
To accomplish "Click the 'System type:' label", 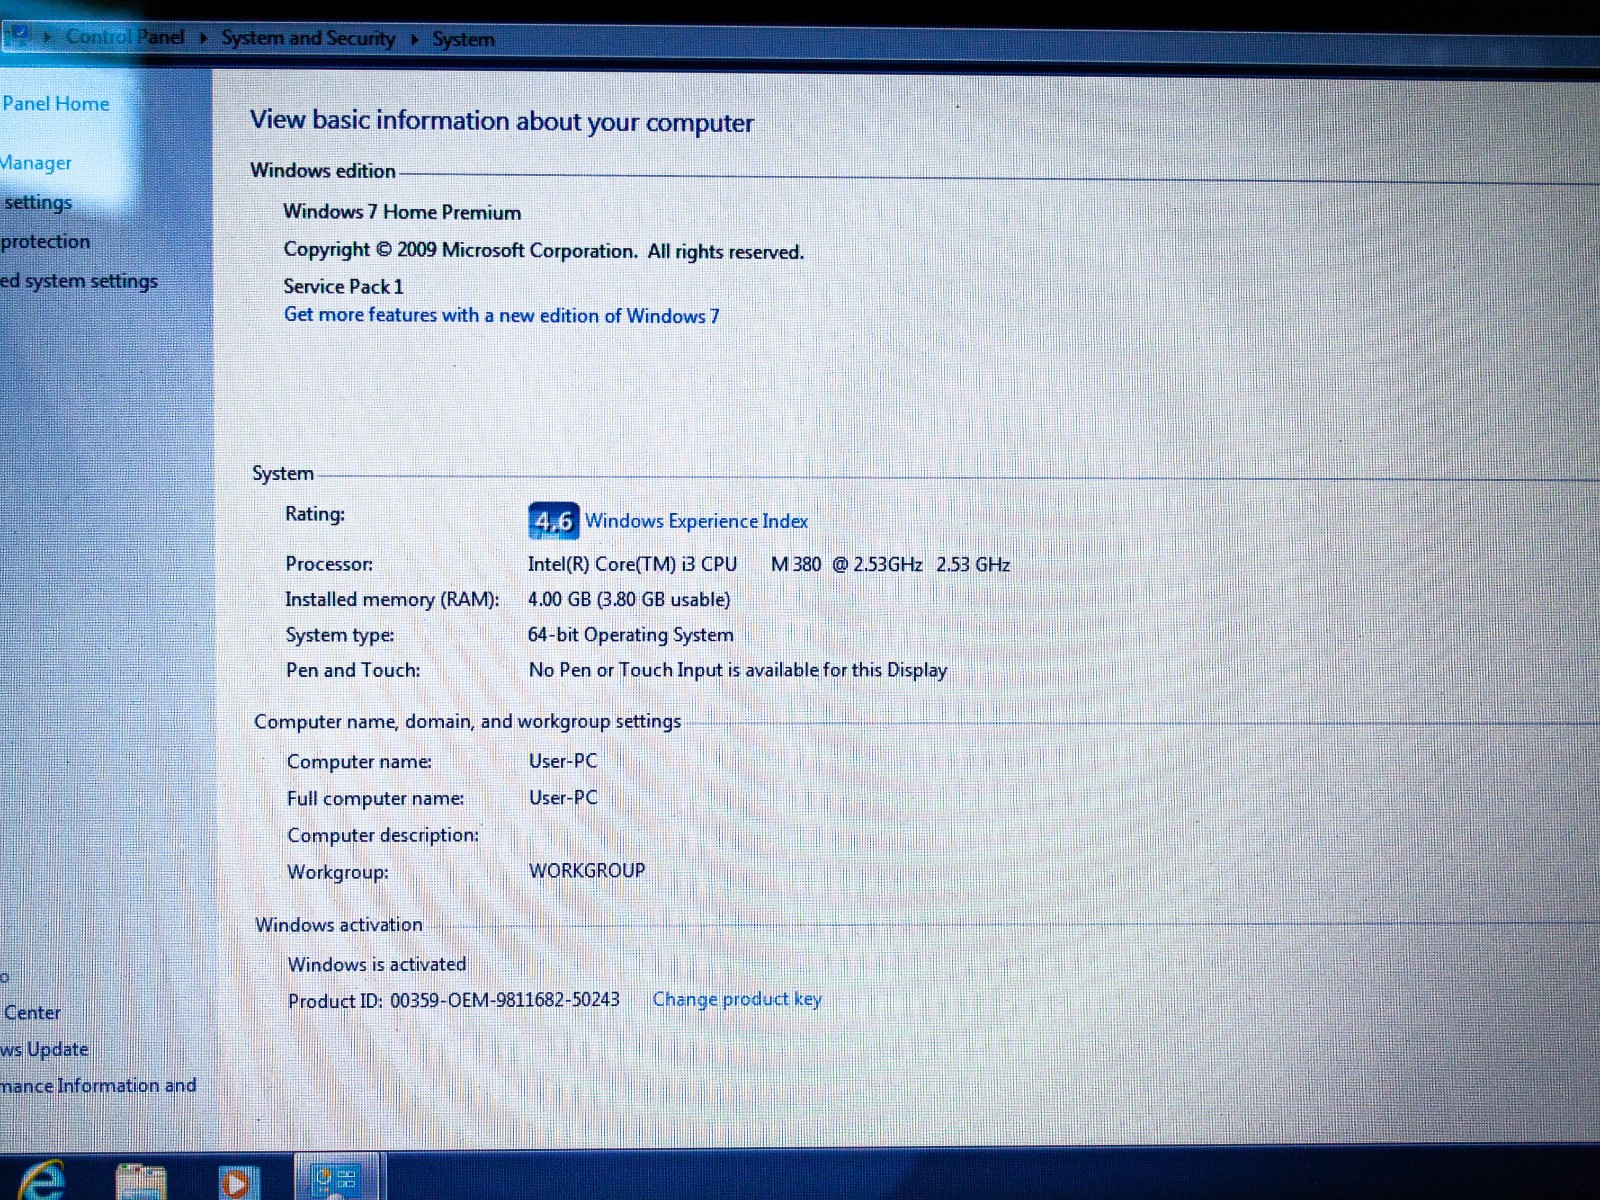I will (340, 635).
